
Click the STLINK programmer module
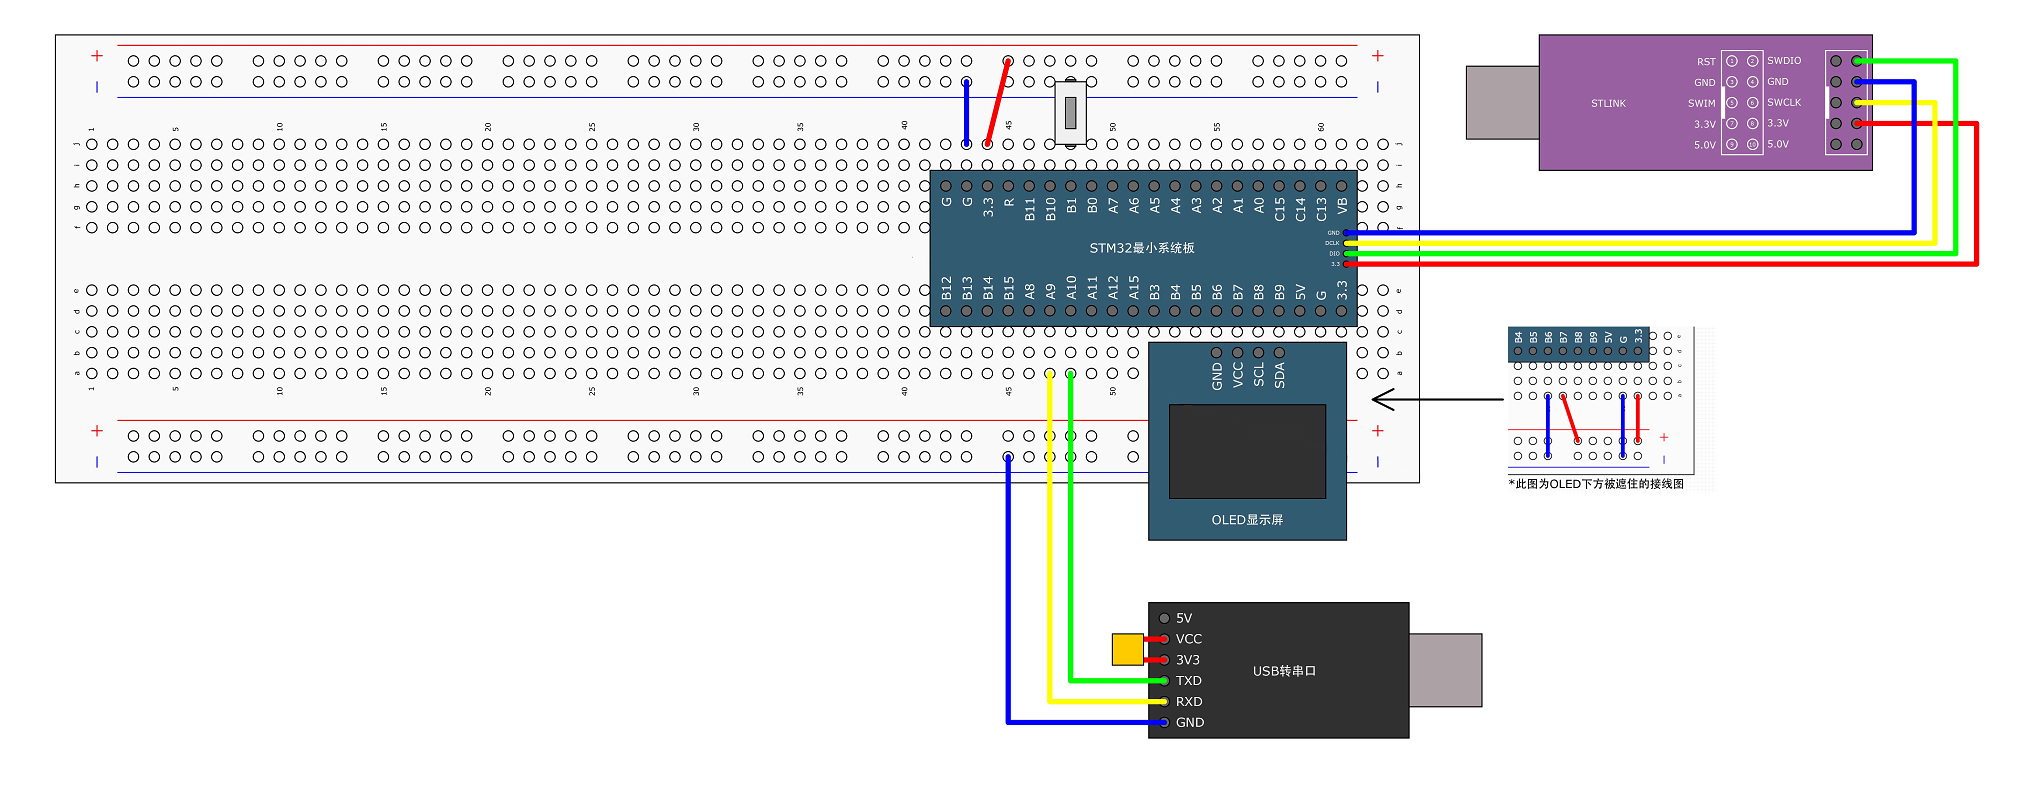1705,103
